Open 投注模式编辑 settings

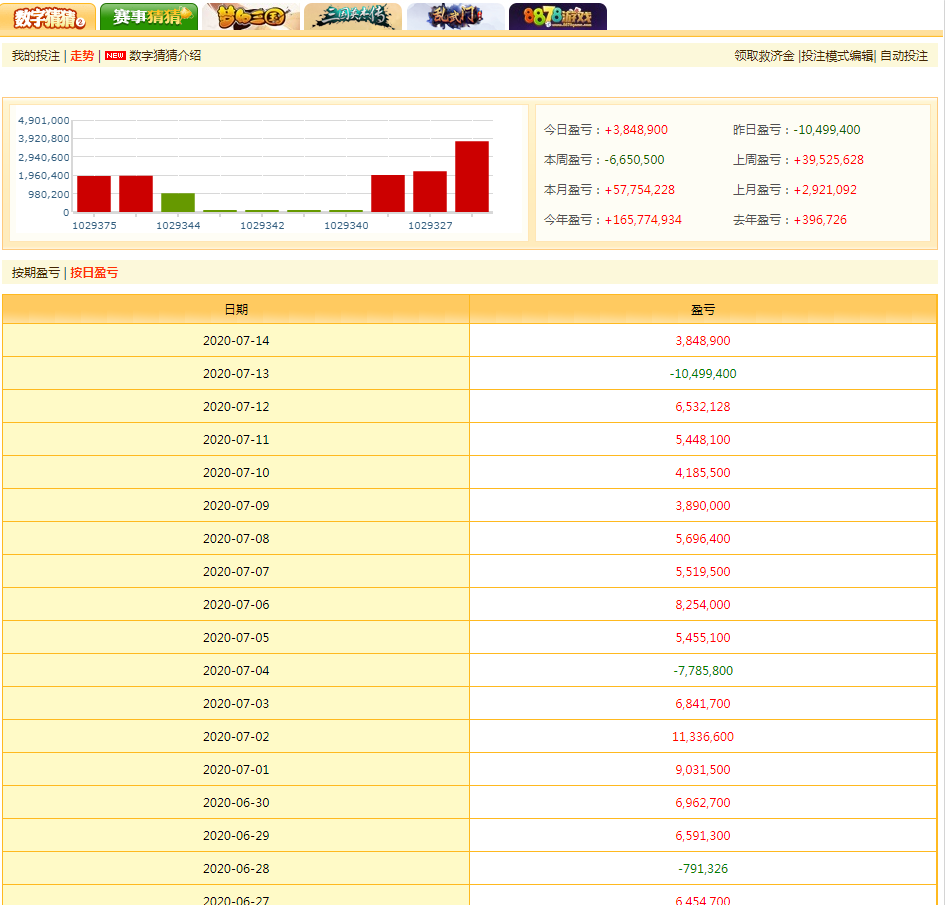pos(837,56)
